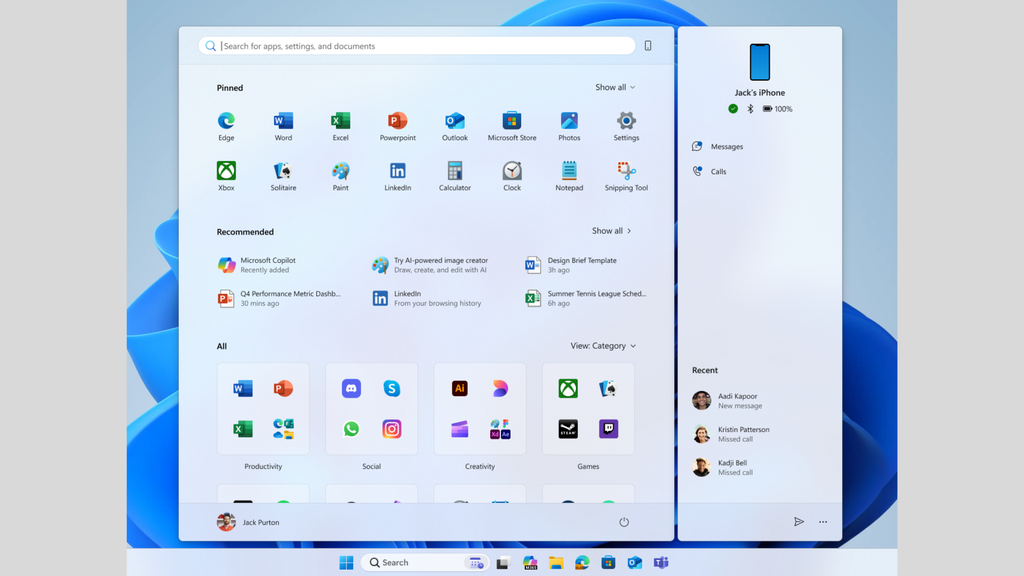Open Calls in the phone panel
1024x576 pixels.
[x=718, y=172]
